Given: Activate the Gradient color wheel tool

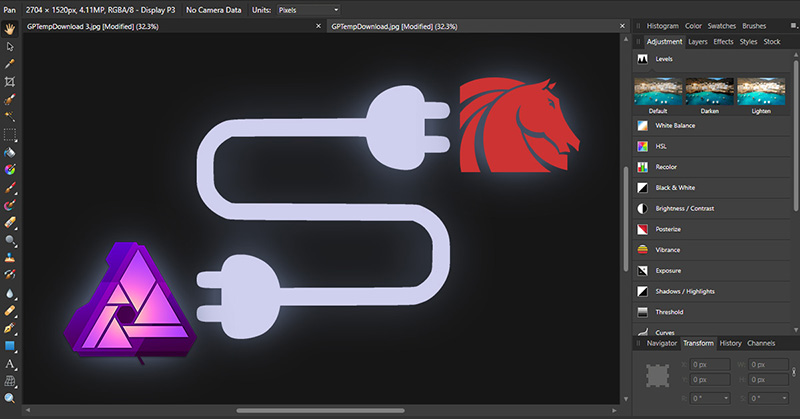Looking at the screenshot, I should coord(10,169).
